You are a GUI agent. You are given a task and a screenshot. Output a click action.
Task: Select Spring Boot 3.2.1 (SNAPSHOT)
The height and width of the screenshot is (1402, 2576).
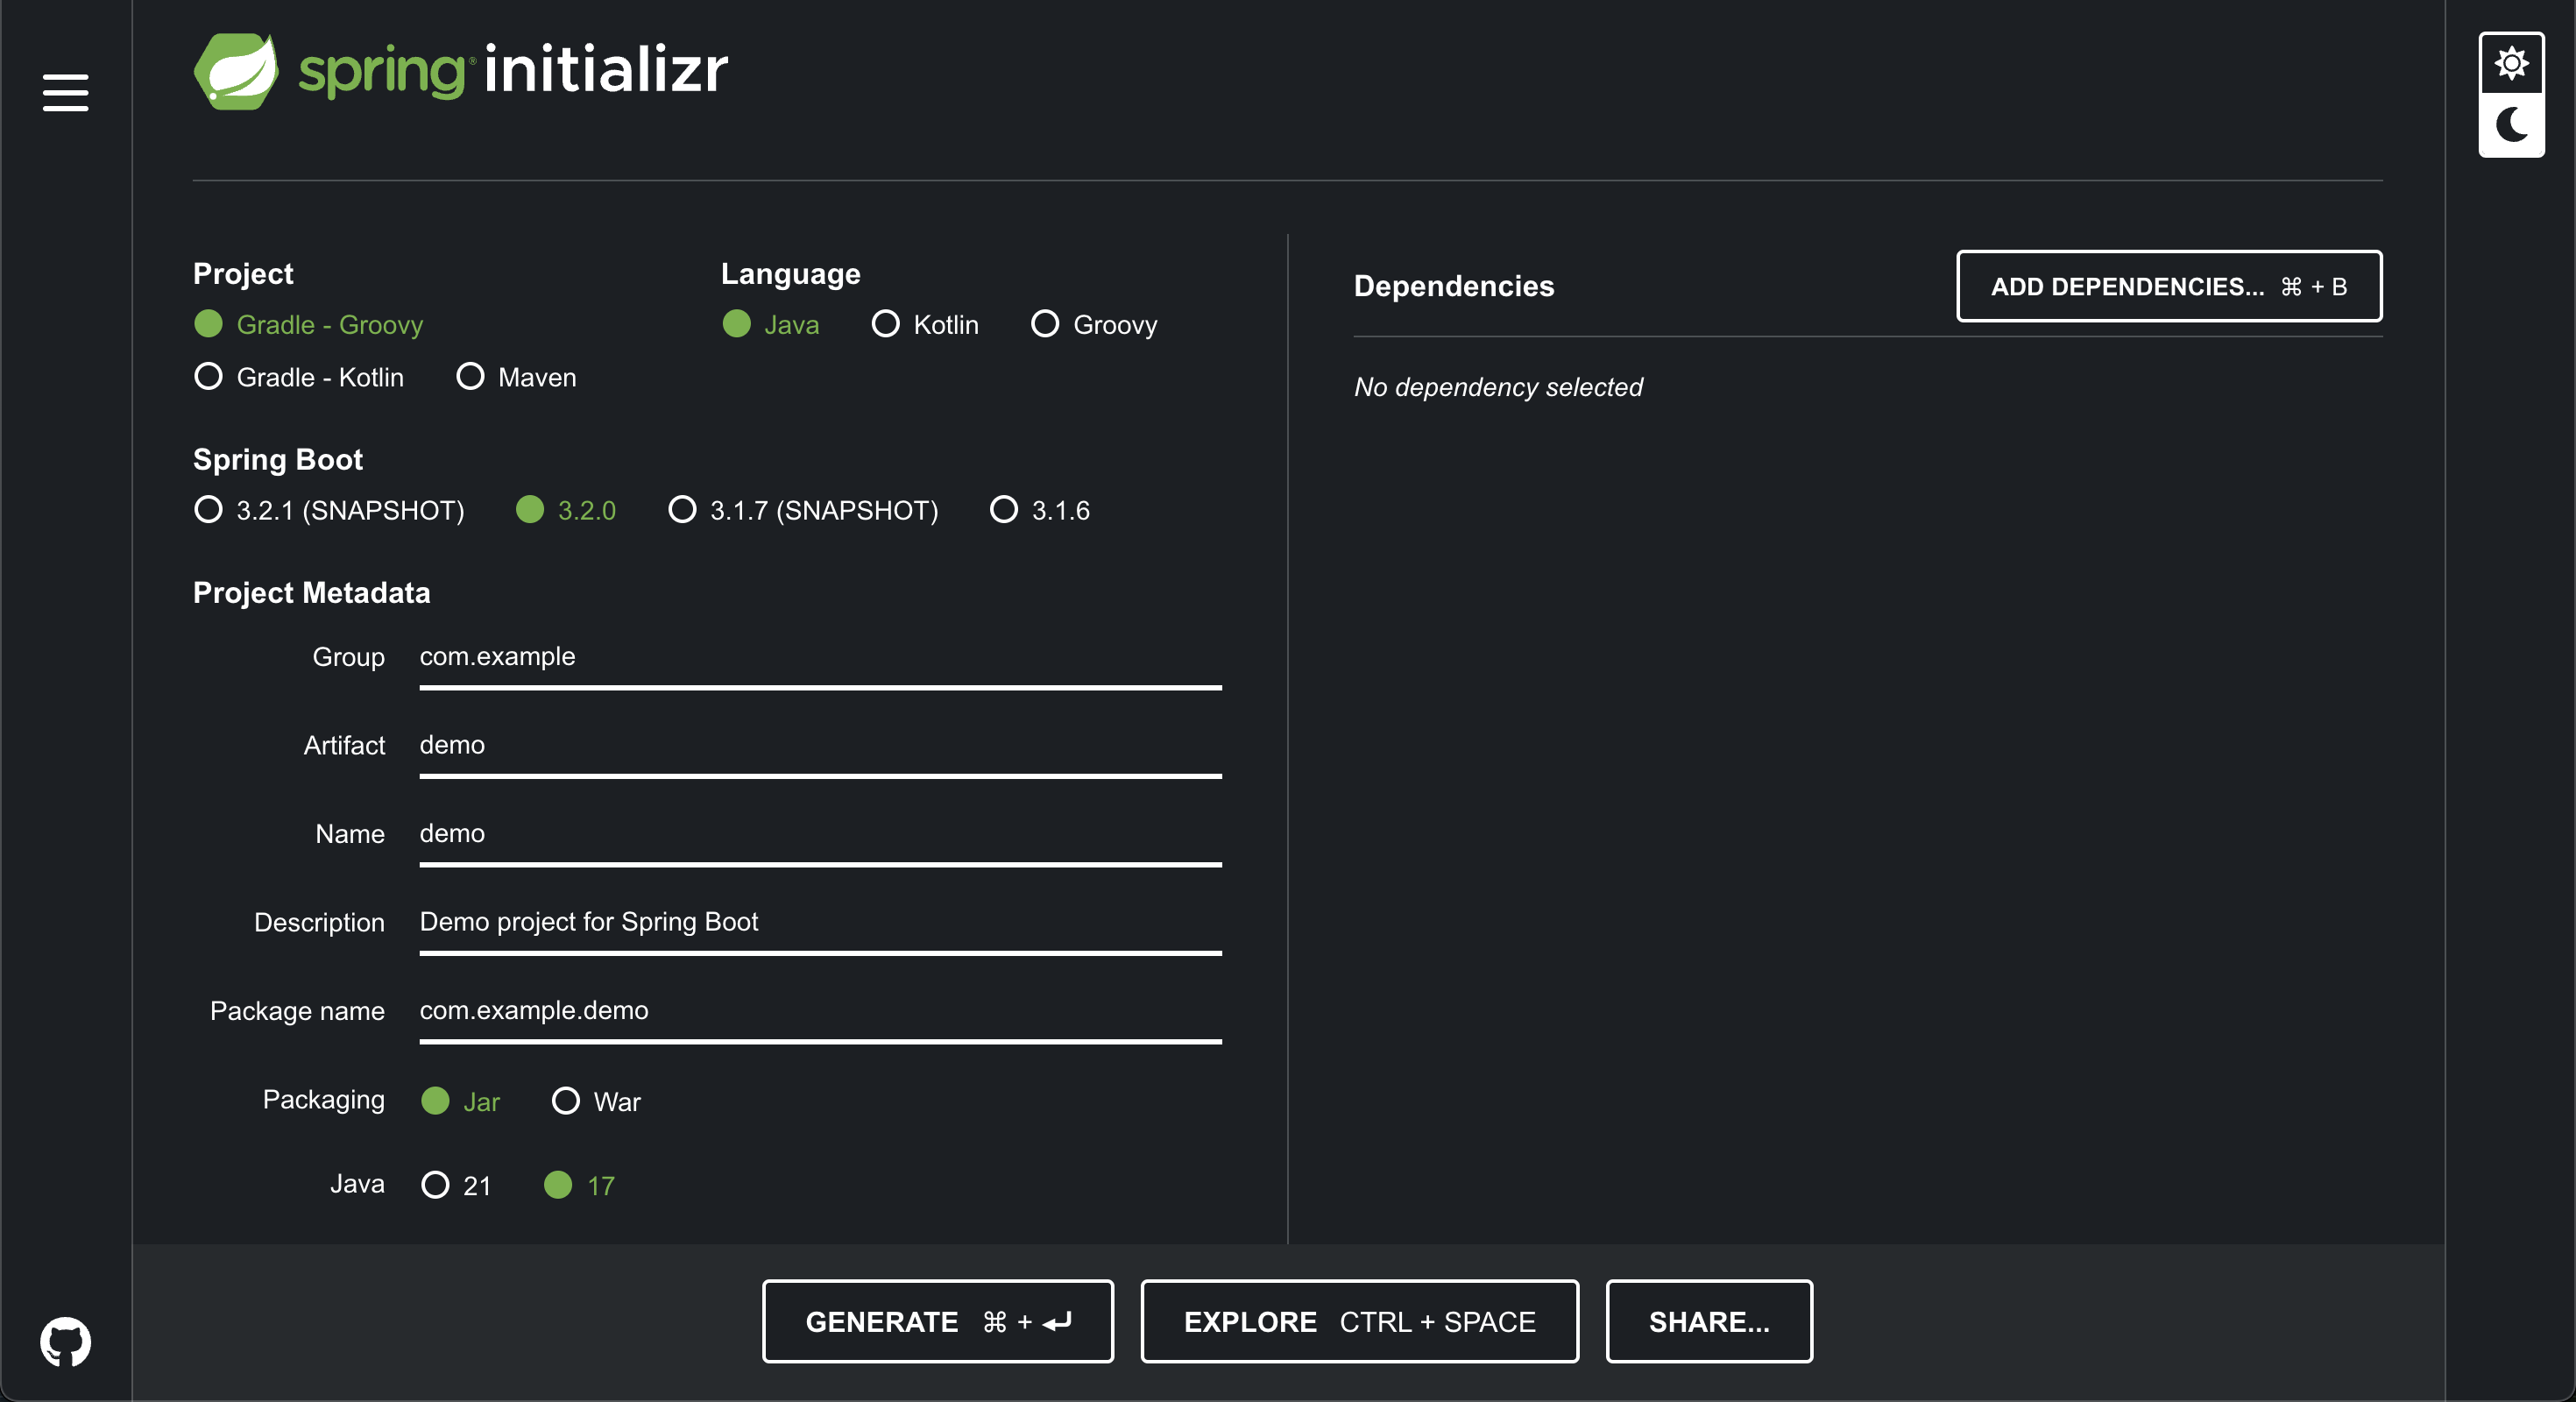(x=329, y=510)
